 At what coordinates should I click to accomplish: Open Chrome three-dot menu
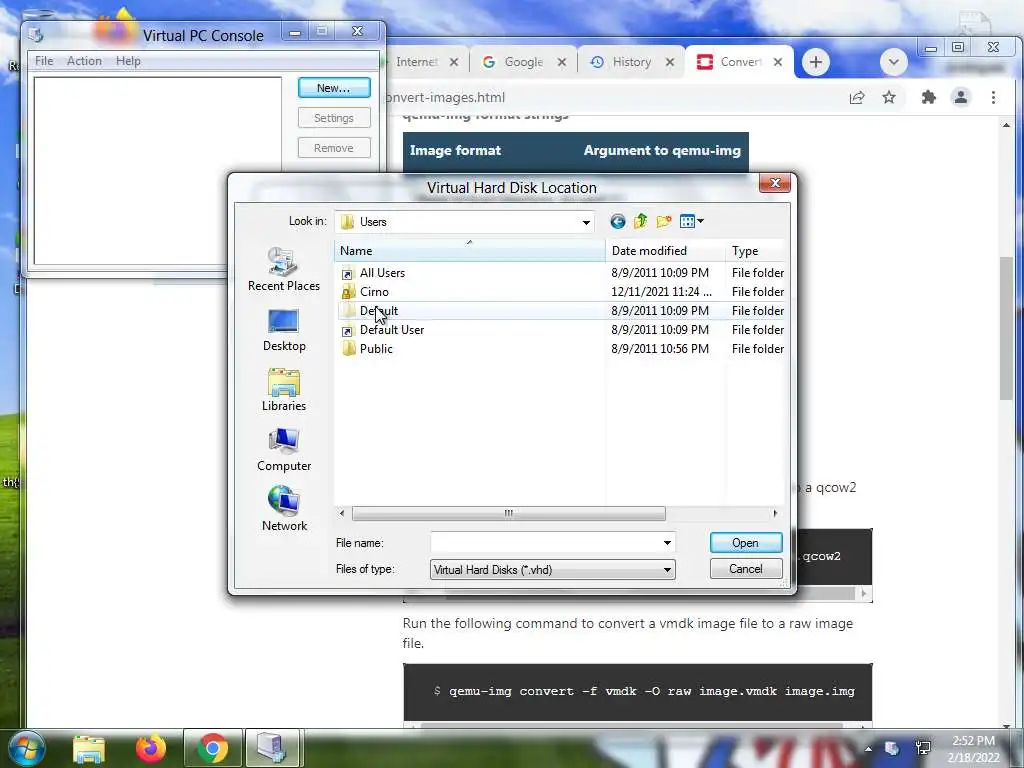pyautogui.click(x=993, y=97)
